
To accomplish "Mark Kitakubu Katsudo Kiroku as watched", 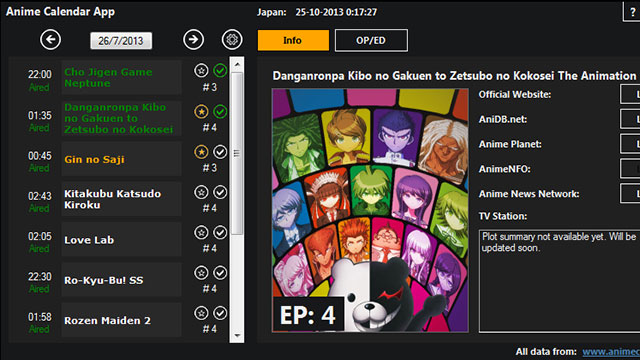I will click(220, 192).
